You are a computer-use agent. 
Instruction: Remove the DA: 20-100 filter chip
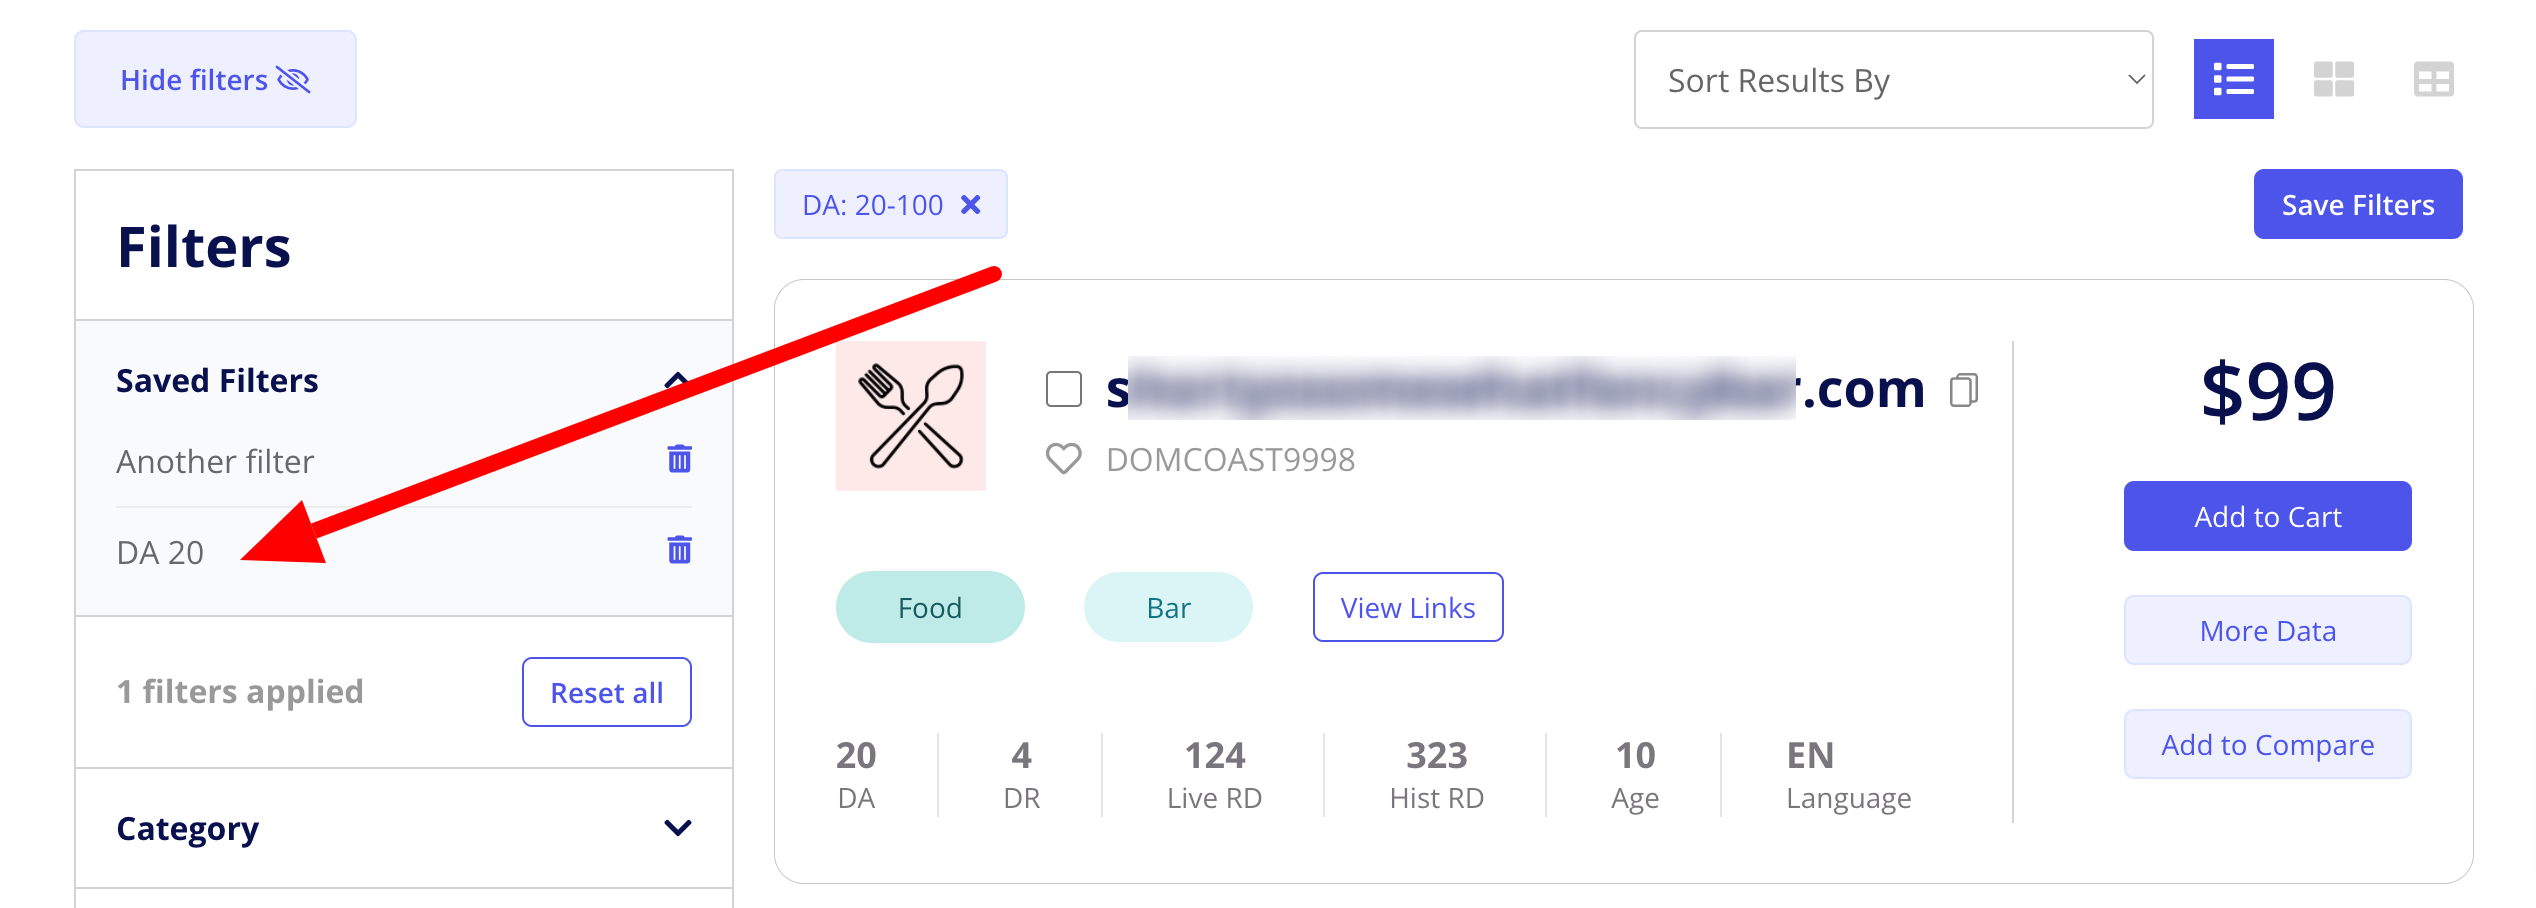click(970, 205)
